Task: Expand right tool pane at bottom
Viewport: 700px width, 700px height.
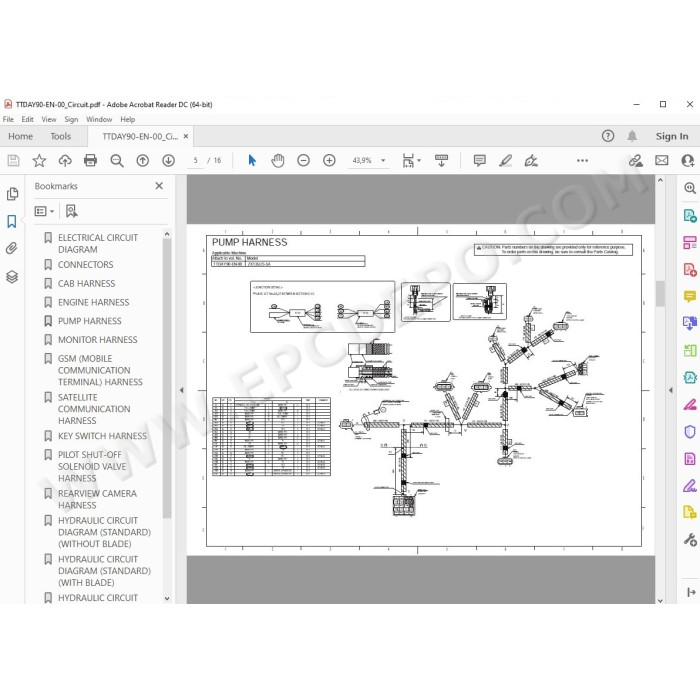Action: click(691, 592)
